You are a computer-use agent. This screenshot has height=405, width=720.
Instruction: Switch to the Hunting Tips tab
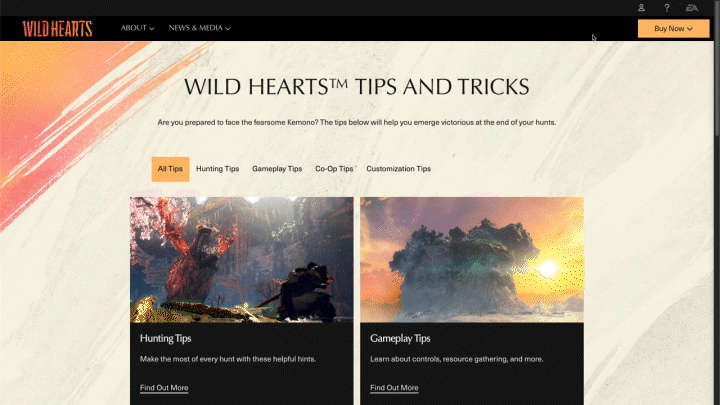coord(218,169)
